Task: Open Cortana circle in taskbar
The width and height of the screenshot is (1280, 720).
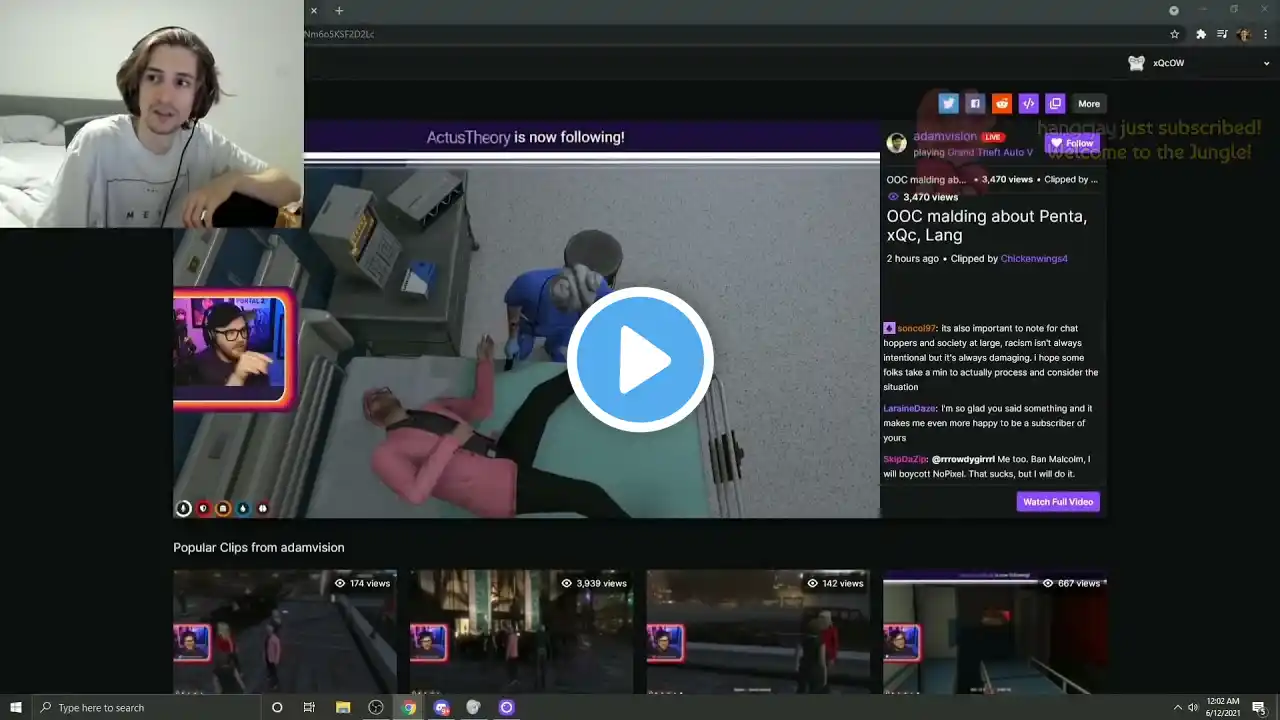Action: [277, 707]
